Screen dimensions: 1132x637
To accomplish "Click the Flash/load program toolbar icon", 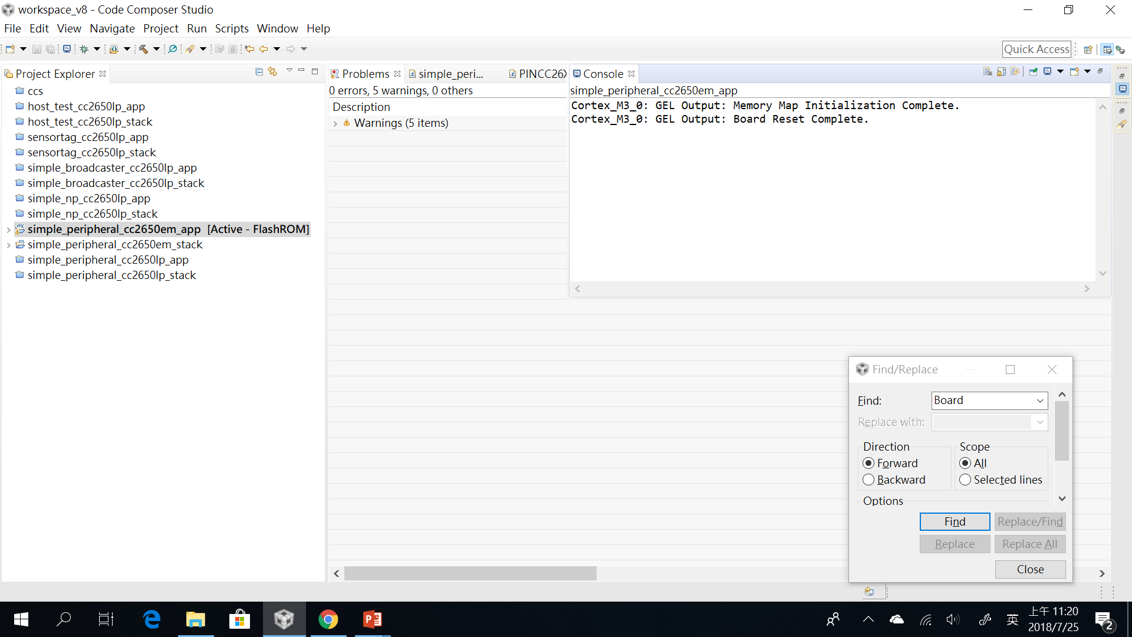I will coord(114,49).
